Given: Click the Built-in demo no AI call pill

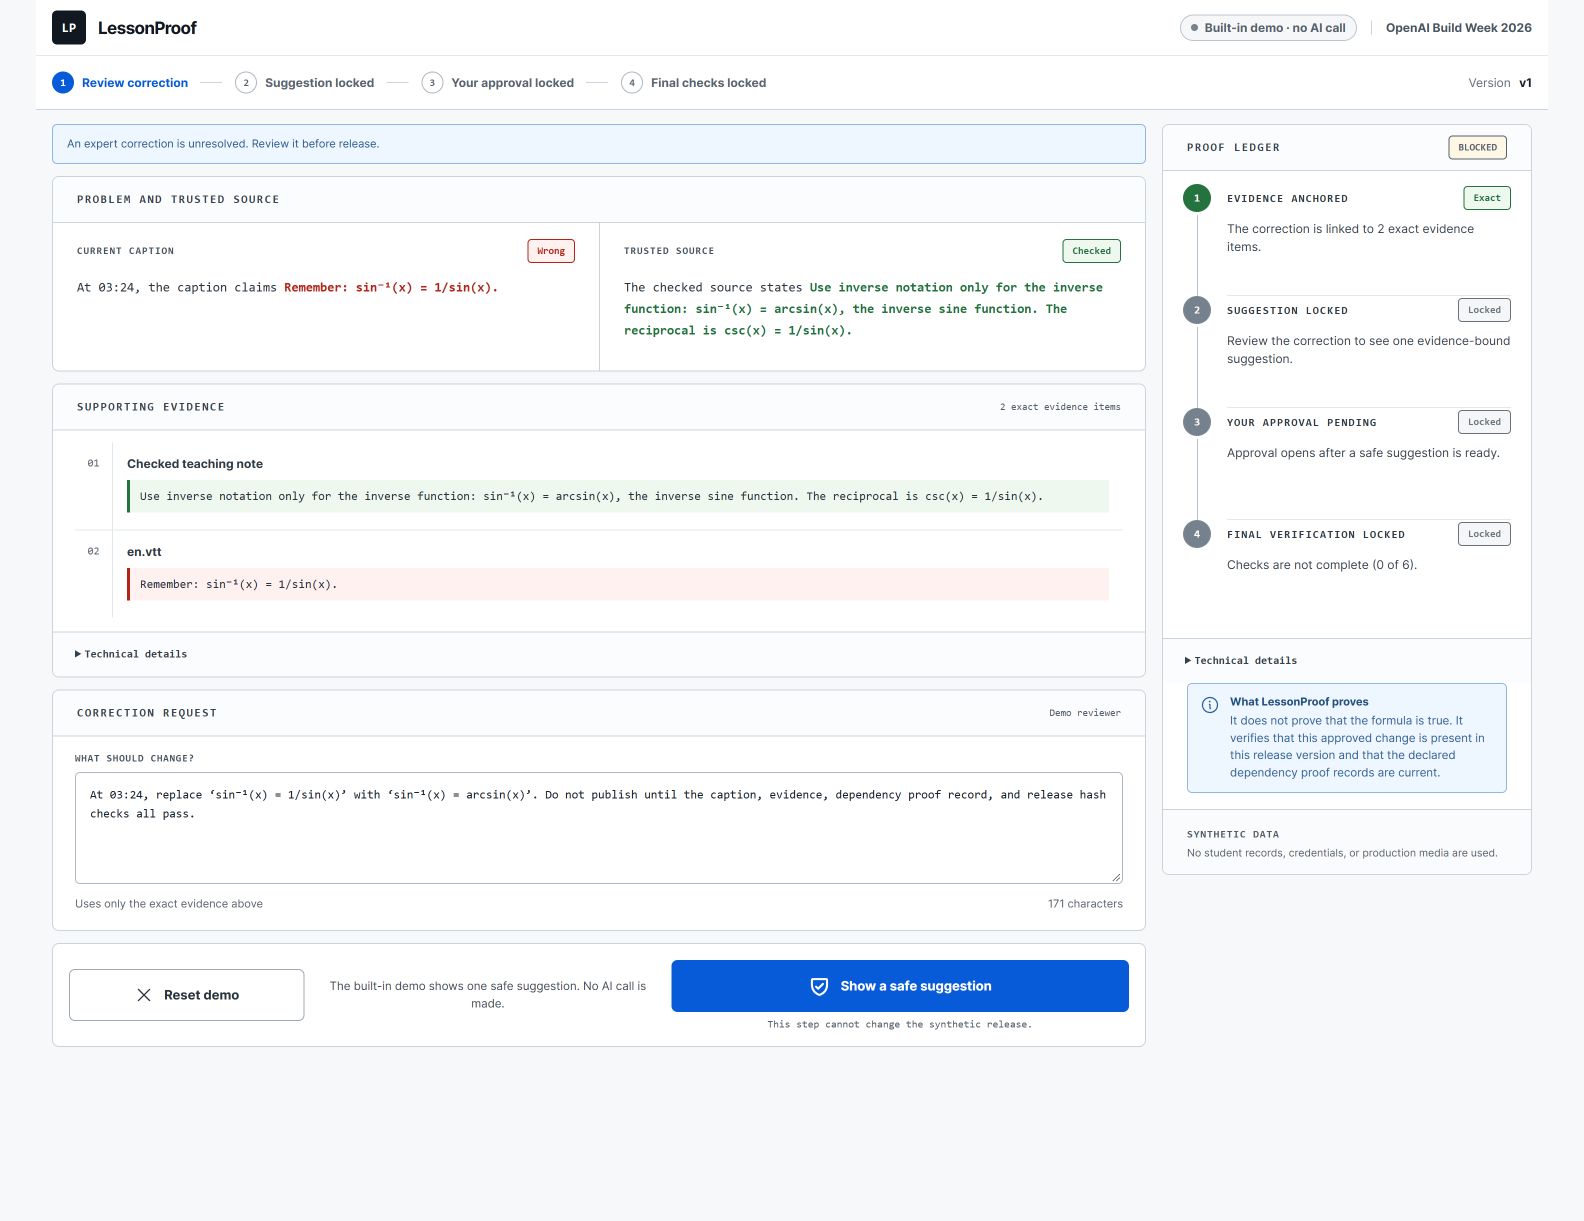Looking at the screenshot, I should point(1268,28).
